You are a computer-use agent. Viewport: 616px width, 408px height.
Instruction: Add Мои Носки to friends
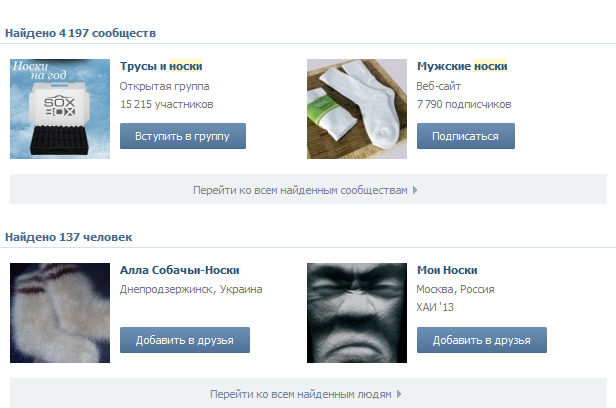[x=482, y=340]
